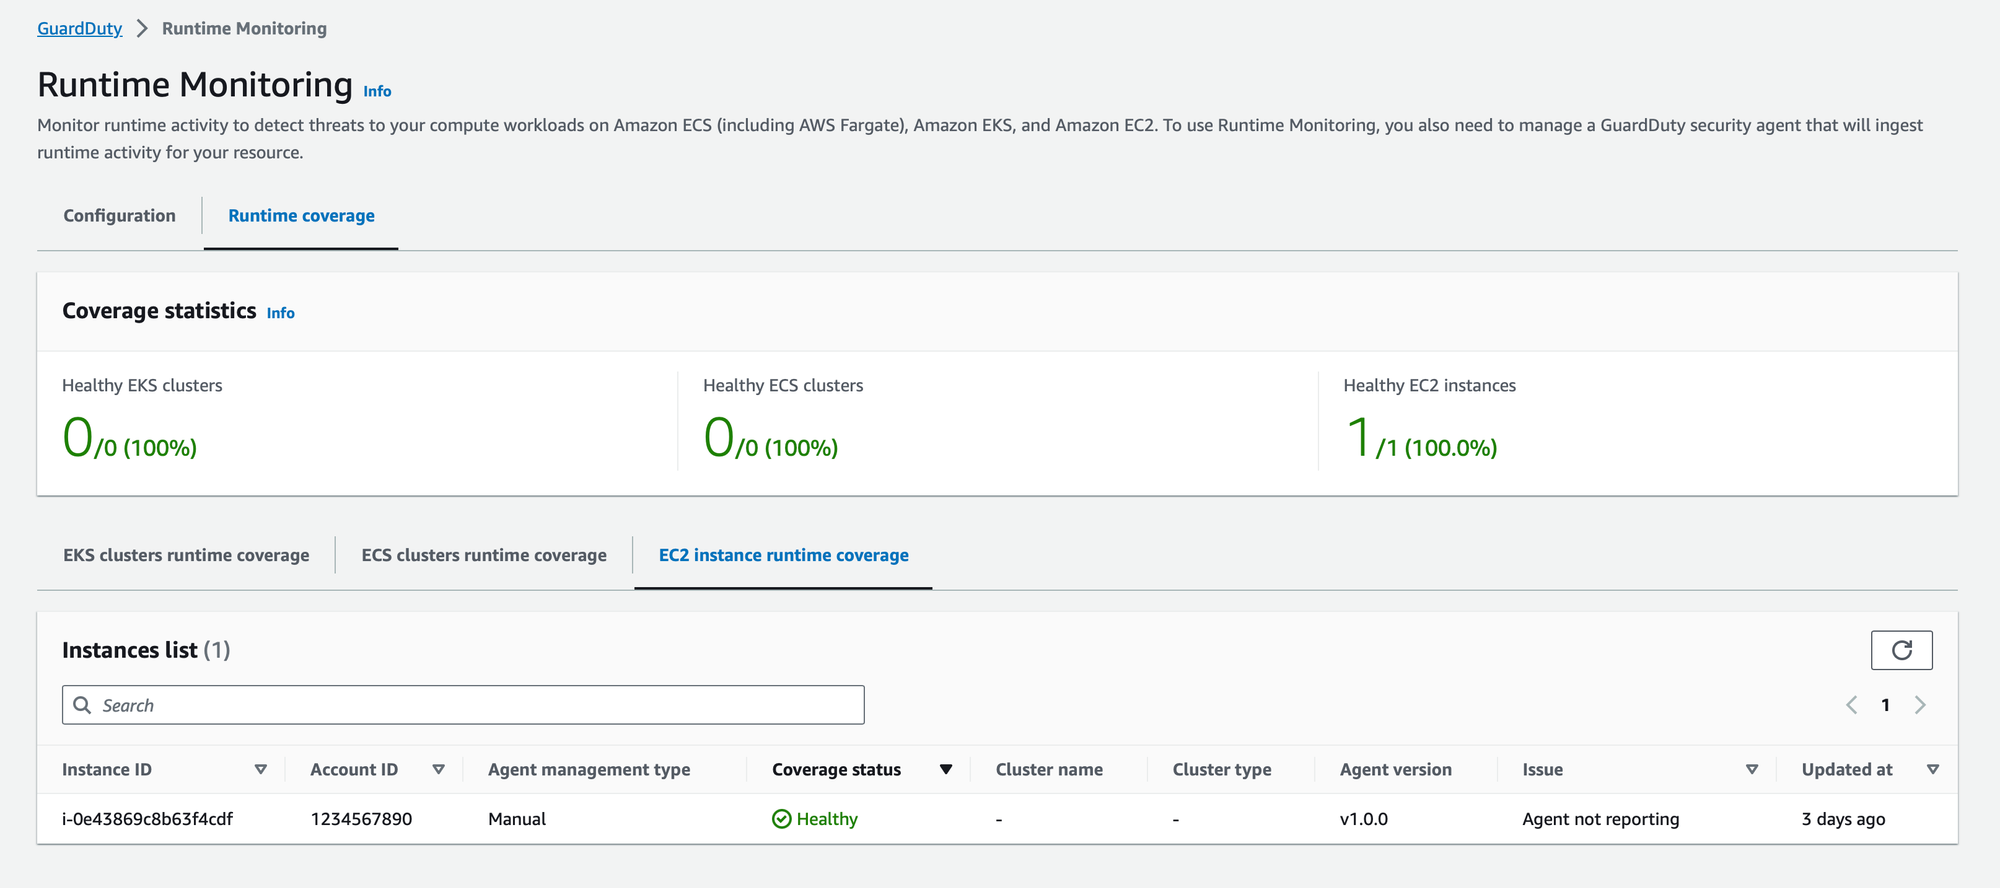
Task: Open the GuardDuty breadcrumb link
Action: tap(79, 28)
